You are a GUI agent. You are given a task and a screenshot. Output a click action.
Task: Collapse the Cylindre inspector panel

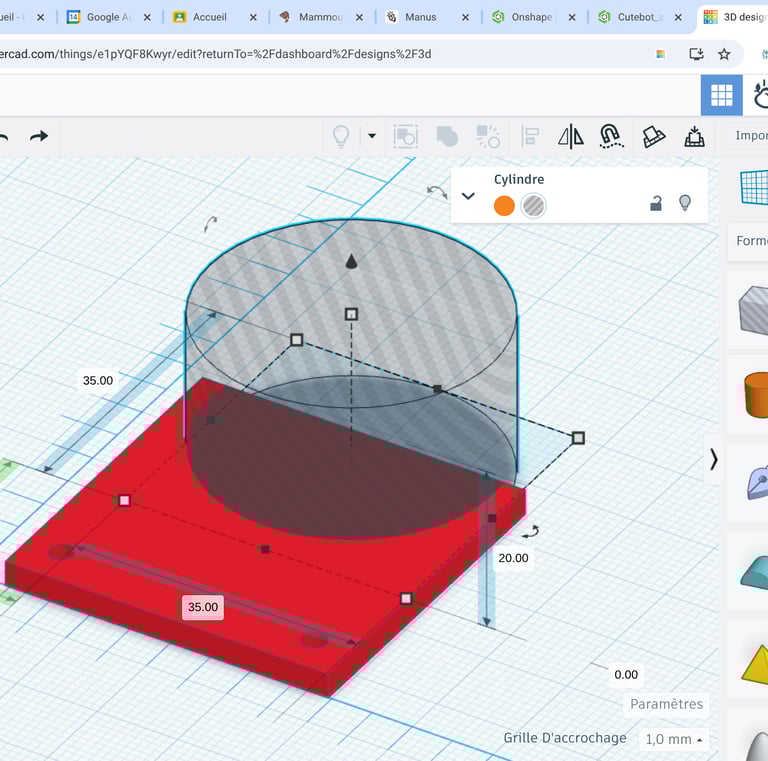click(x=468, y=196)
